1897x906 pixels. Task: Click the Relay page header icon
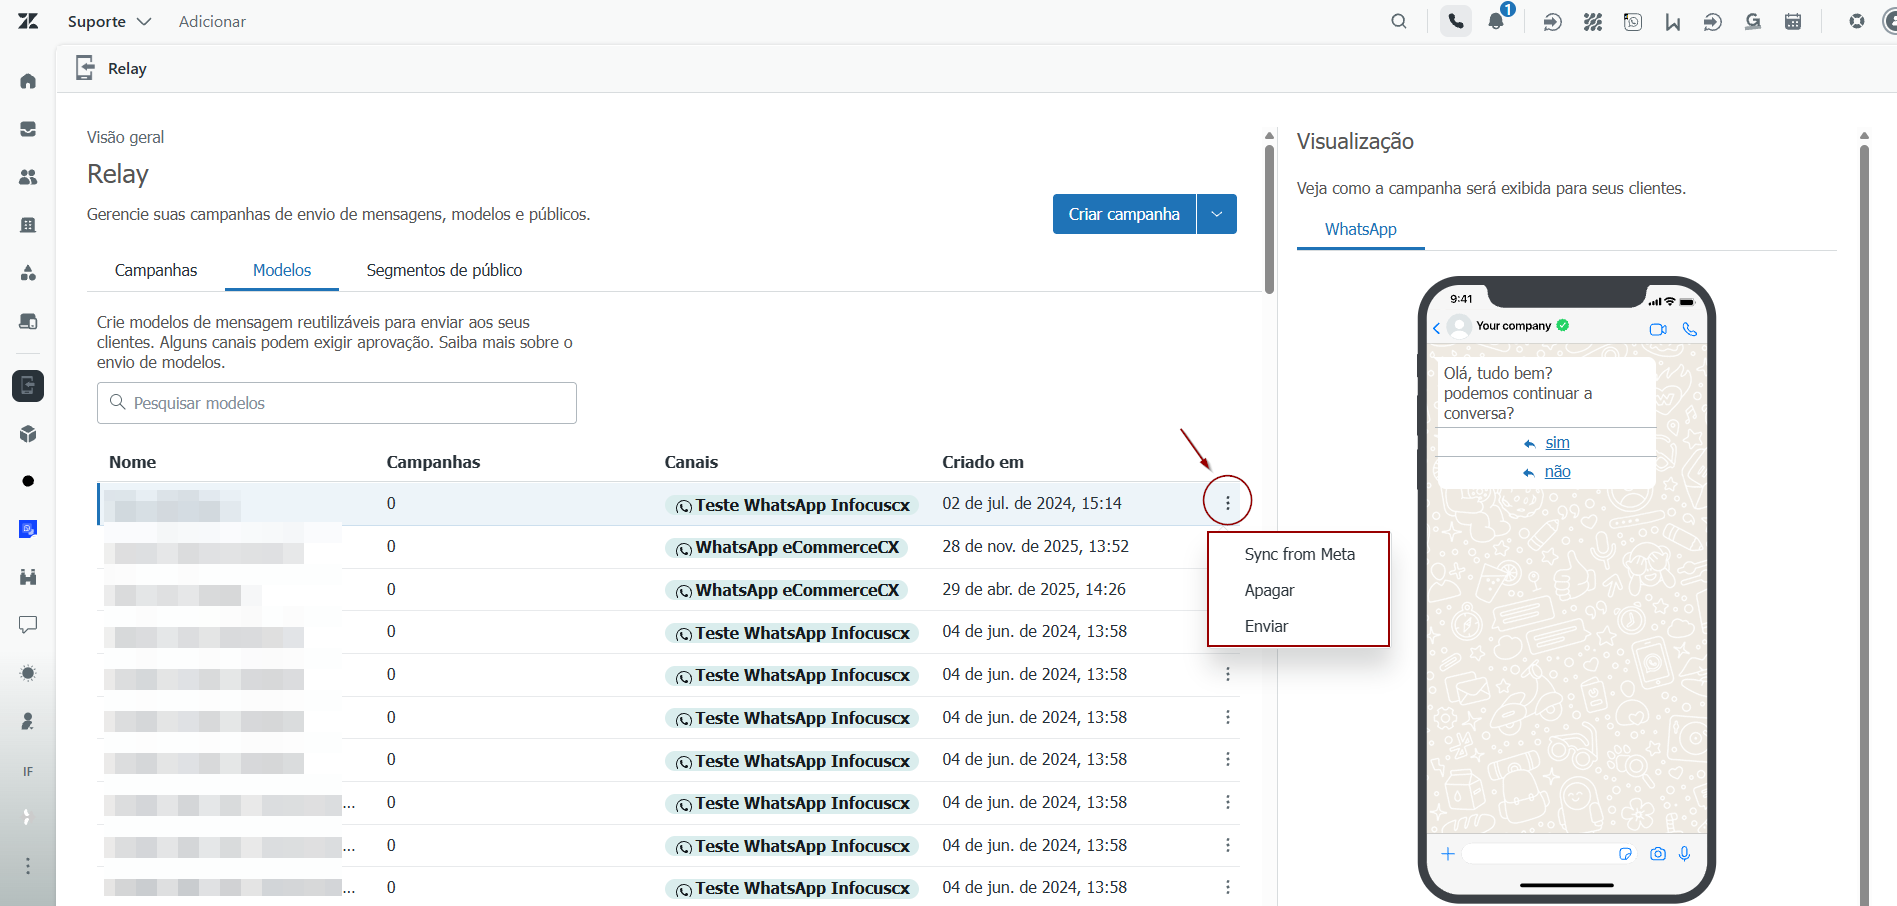pos(85,68)
